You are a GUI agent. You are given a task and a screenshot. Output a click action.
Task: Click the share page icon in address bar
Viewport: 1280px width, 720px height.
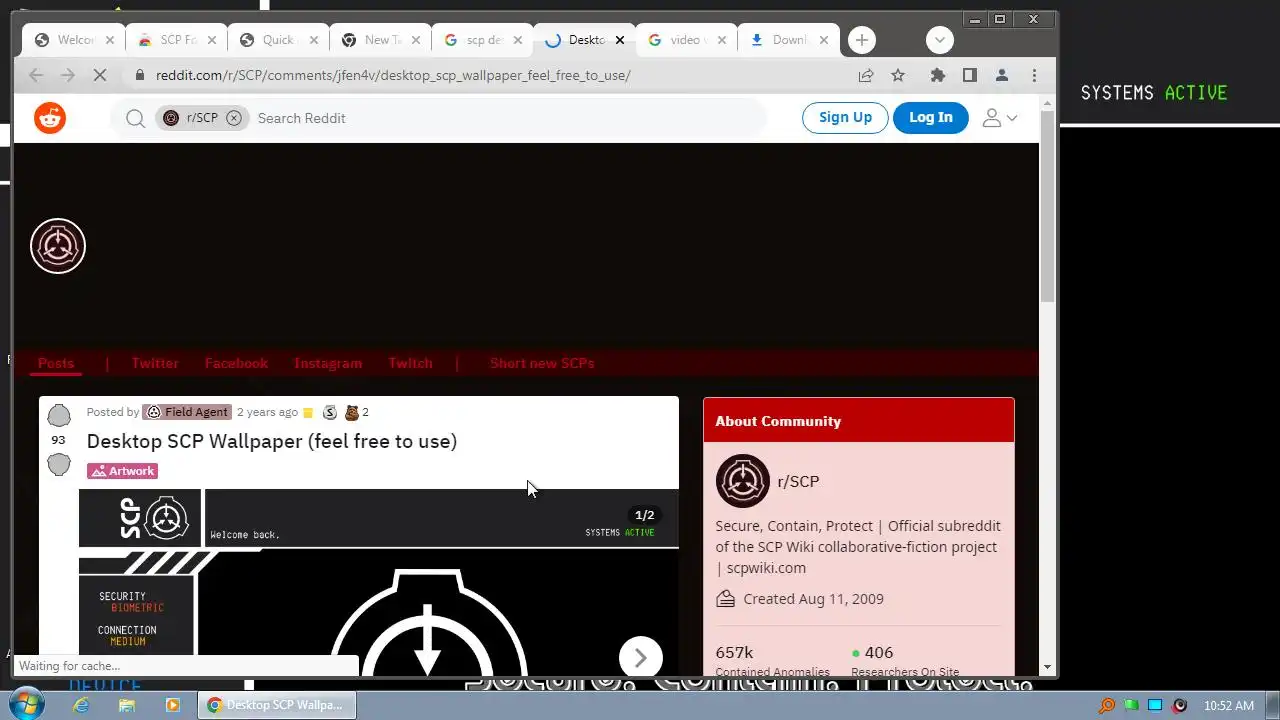pyautogui.click(x=866, y=75)
